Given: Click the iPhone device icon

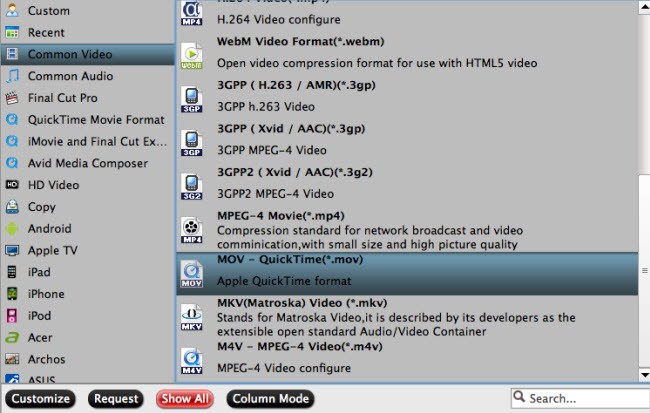Looking at the screenshot, I should point(12,294).
